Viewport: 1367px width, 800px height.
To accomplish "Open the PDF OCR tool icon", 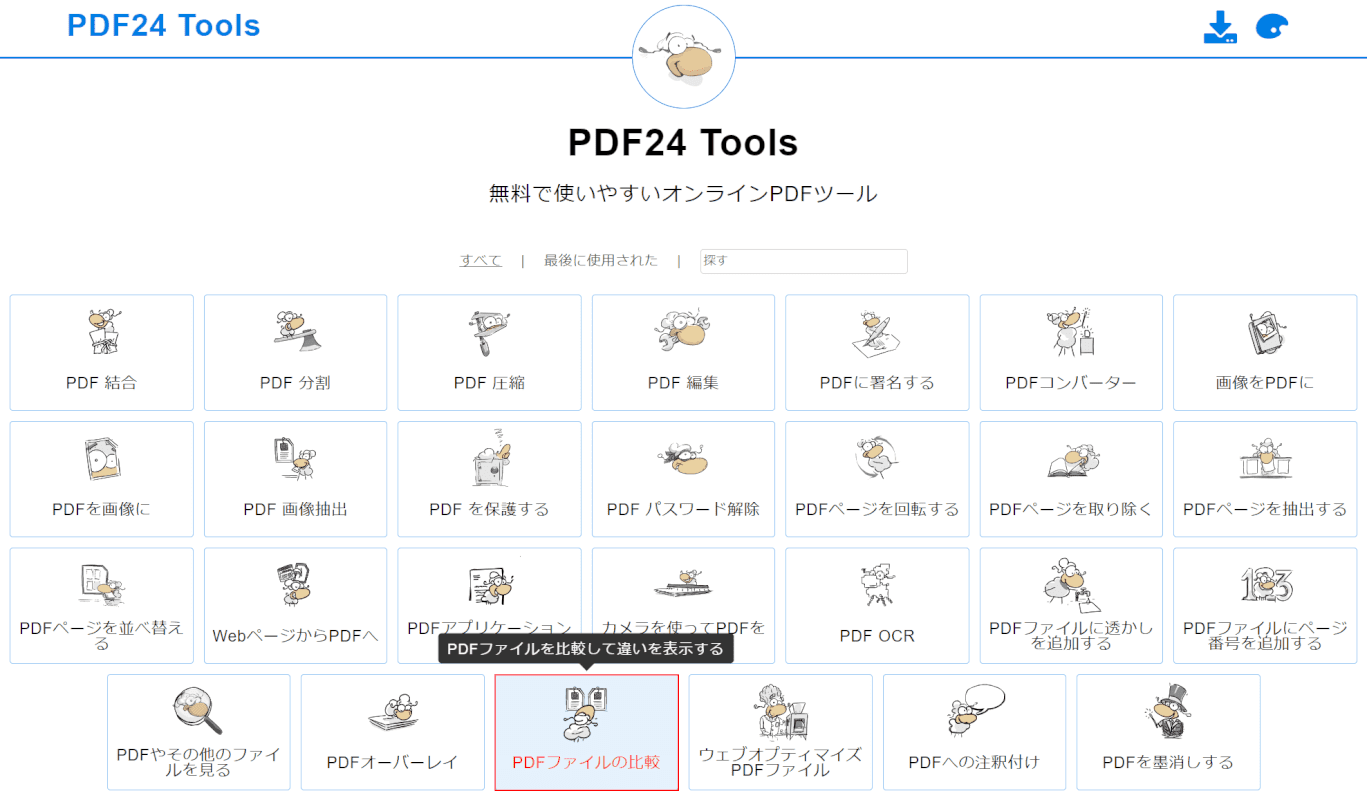I will 877,586.
